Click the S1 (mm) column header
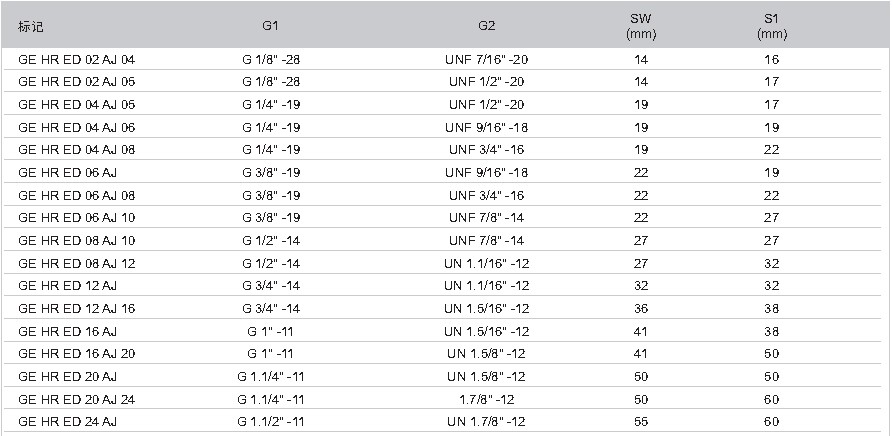Viewport: 892px width, 436px height. pyautogui.click(x=772, y=26)
